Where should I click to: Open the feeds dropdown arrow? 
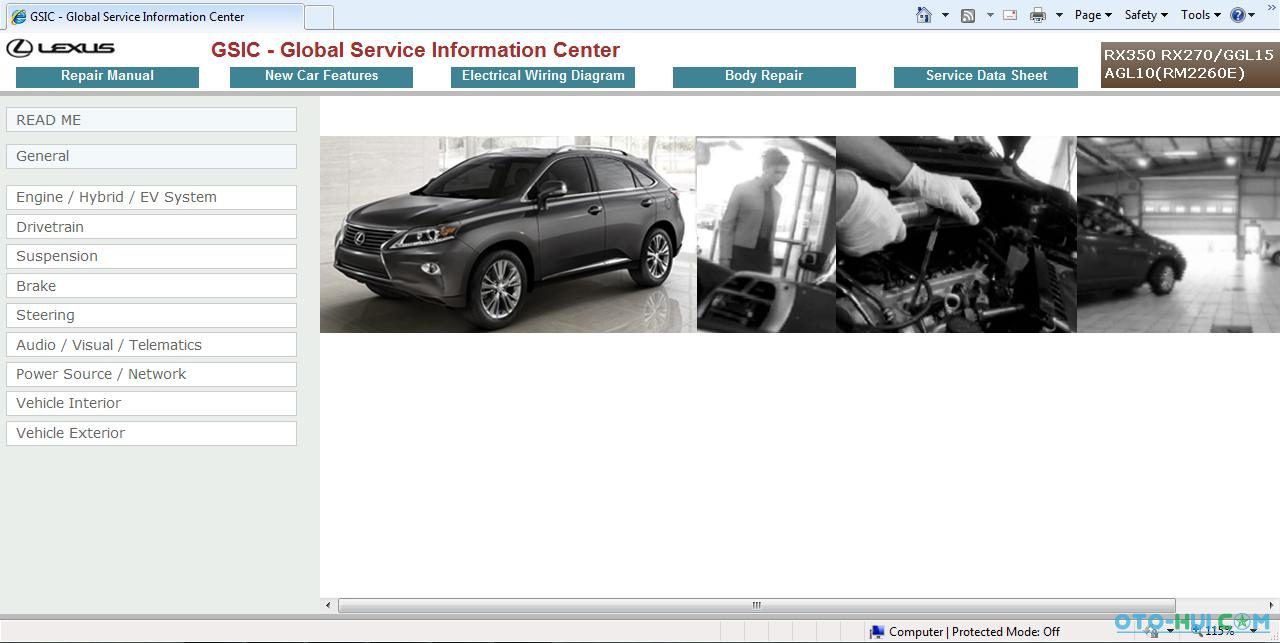[990, 15]
